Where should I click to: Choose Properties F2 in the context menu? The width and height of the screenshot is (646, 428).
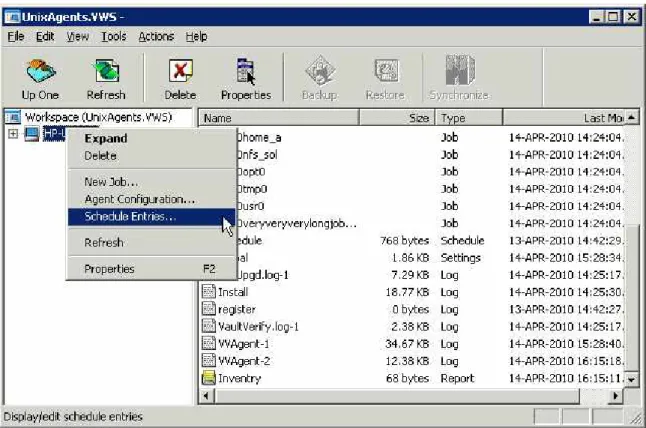coord(151,269)
